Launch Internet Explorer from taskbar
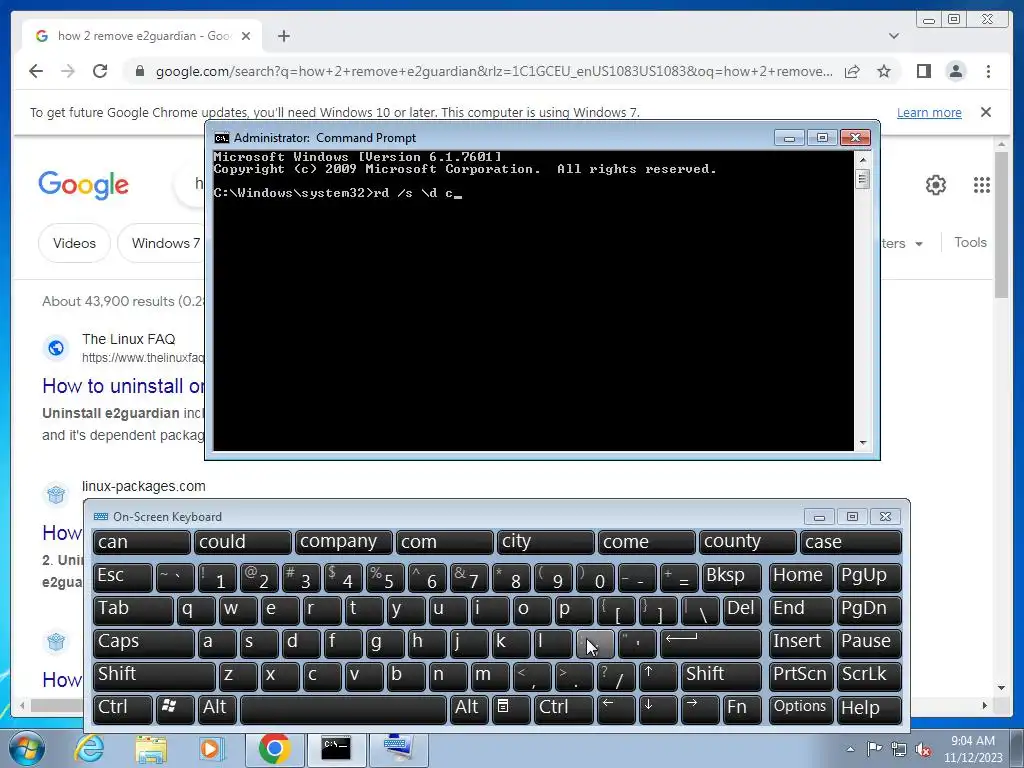 (x=89, y=748)
